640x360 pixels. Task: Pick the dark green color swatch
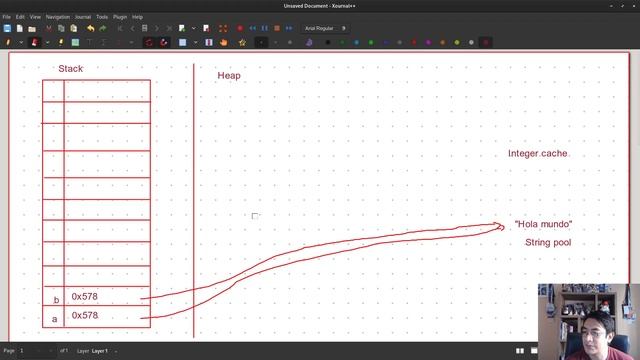pos(342,42)
